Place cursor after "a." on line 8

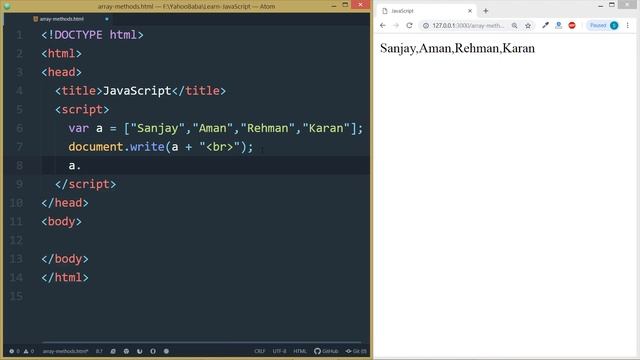point(82,165)
